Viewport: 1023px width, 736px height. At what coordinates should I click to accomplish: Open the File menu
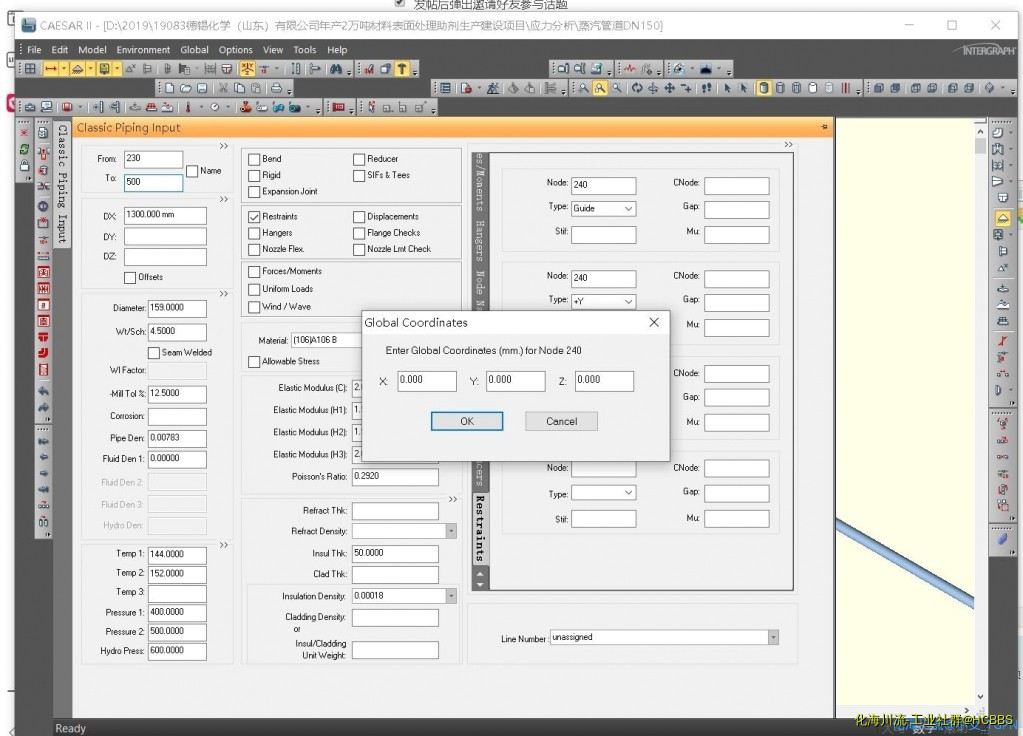pos(35,50)
